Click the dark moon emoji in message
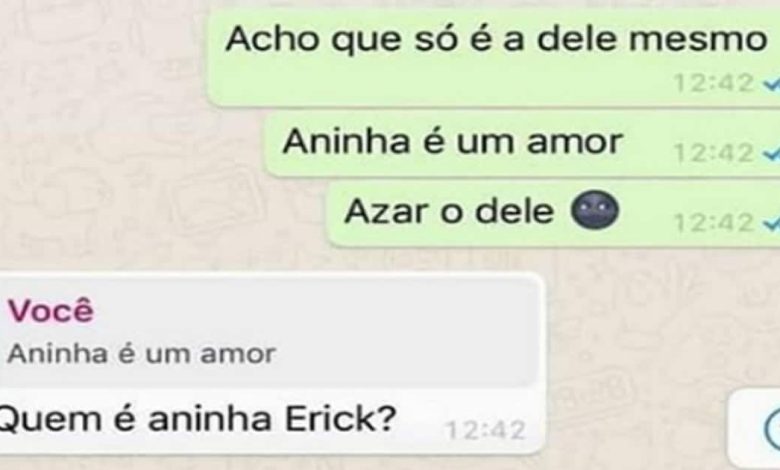This screenshot has height=470, width=780. pyautogui.click(x=594, y=210)
